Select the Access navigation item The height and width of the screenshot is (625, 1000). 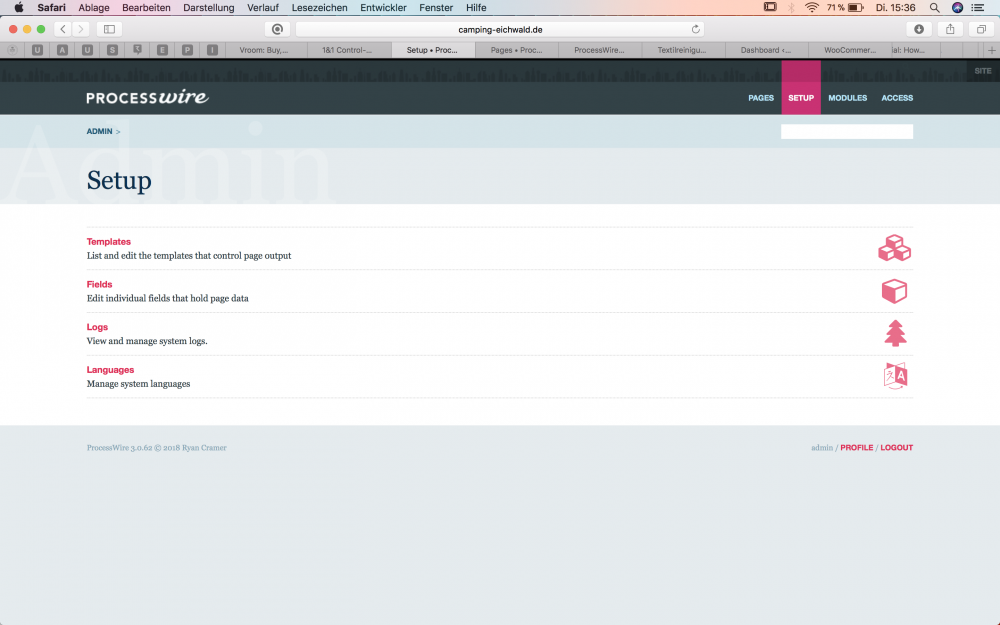[897, 98]
